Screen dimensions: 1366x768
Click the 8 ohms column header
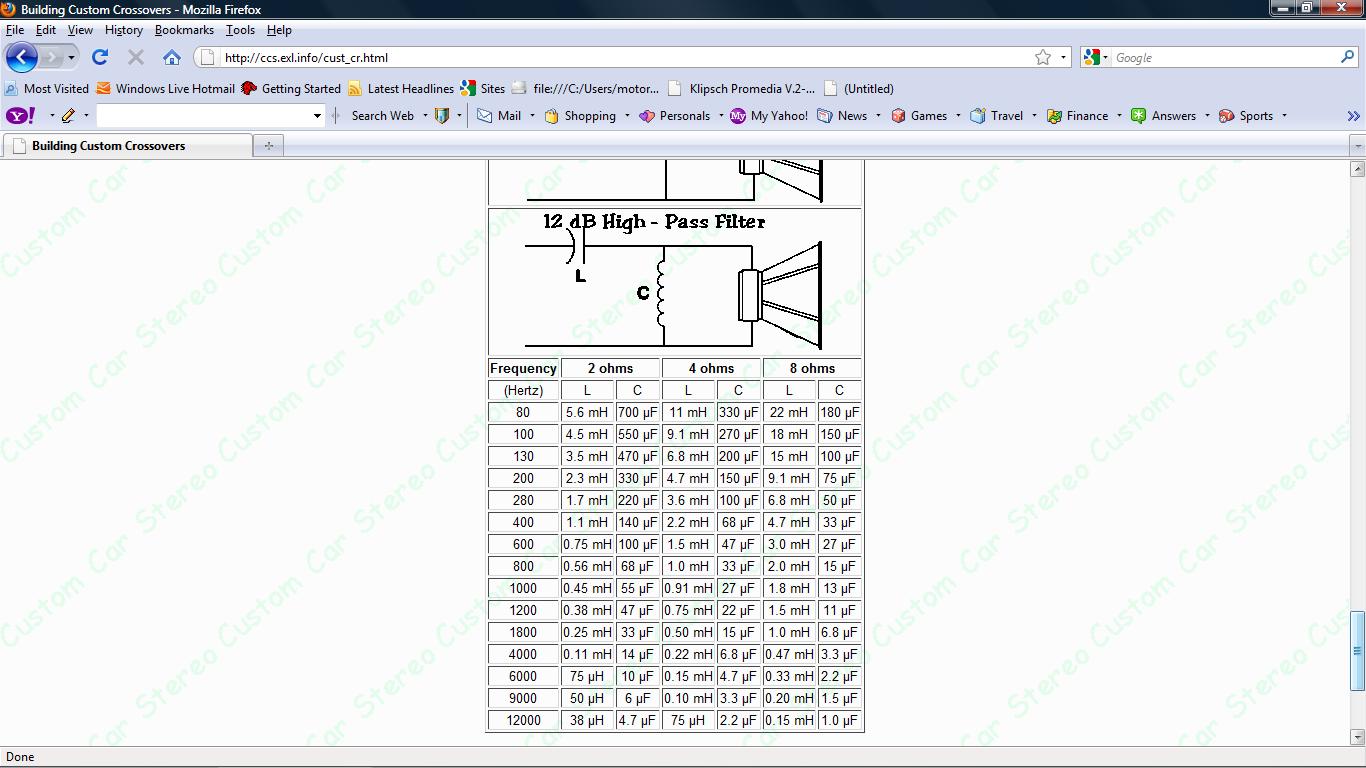812,368
